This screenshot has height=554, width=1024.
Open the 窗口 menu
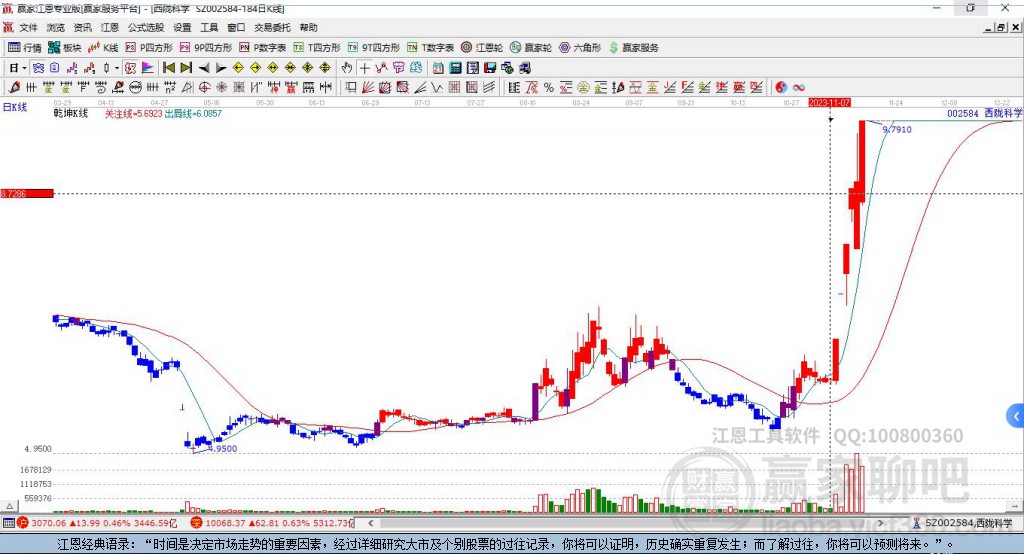click(x=236, y=27)
